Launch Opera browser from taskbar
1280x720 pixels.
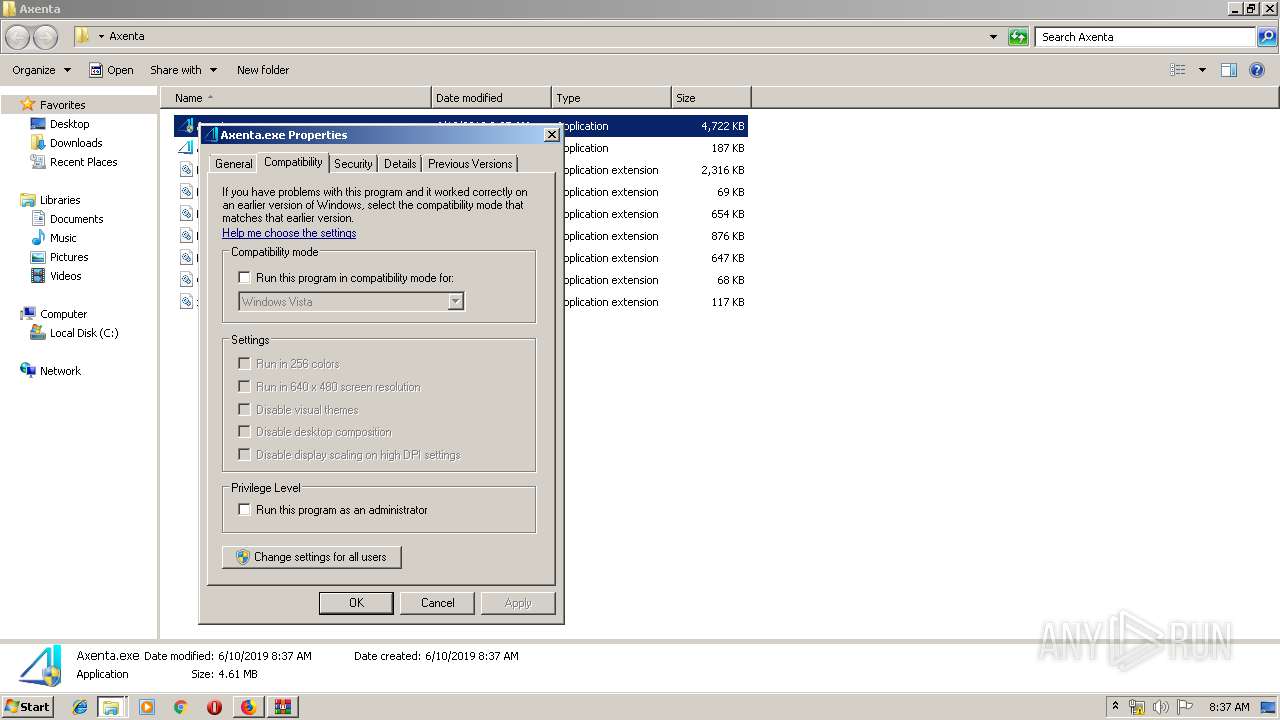pyautogui.click(x=214, y=707)
